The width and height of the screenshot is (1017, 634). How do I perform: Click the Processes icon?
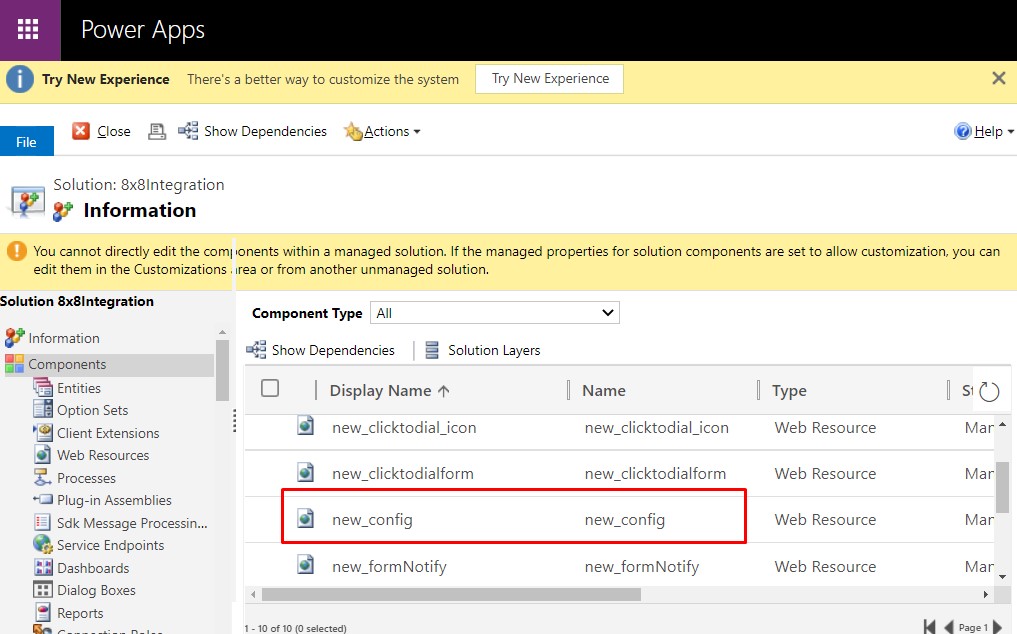coord(43,478)
